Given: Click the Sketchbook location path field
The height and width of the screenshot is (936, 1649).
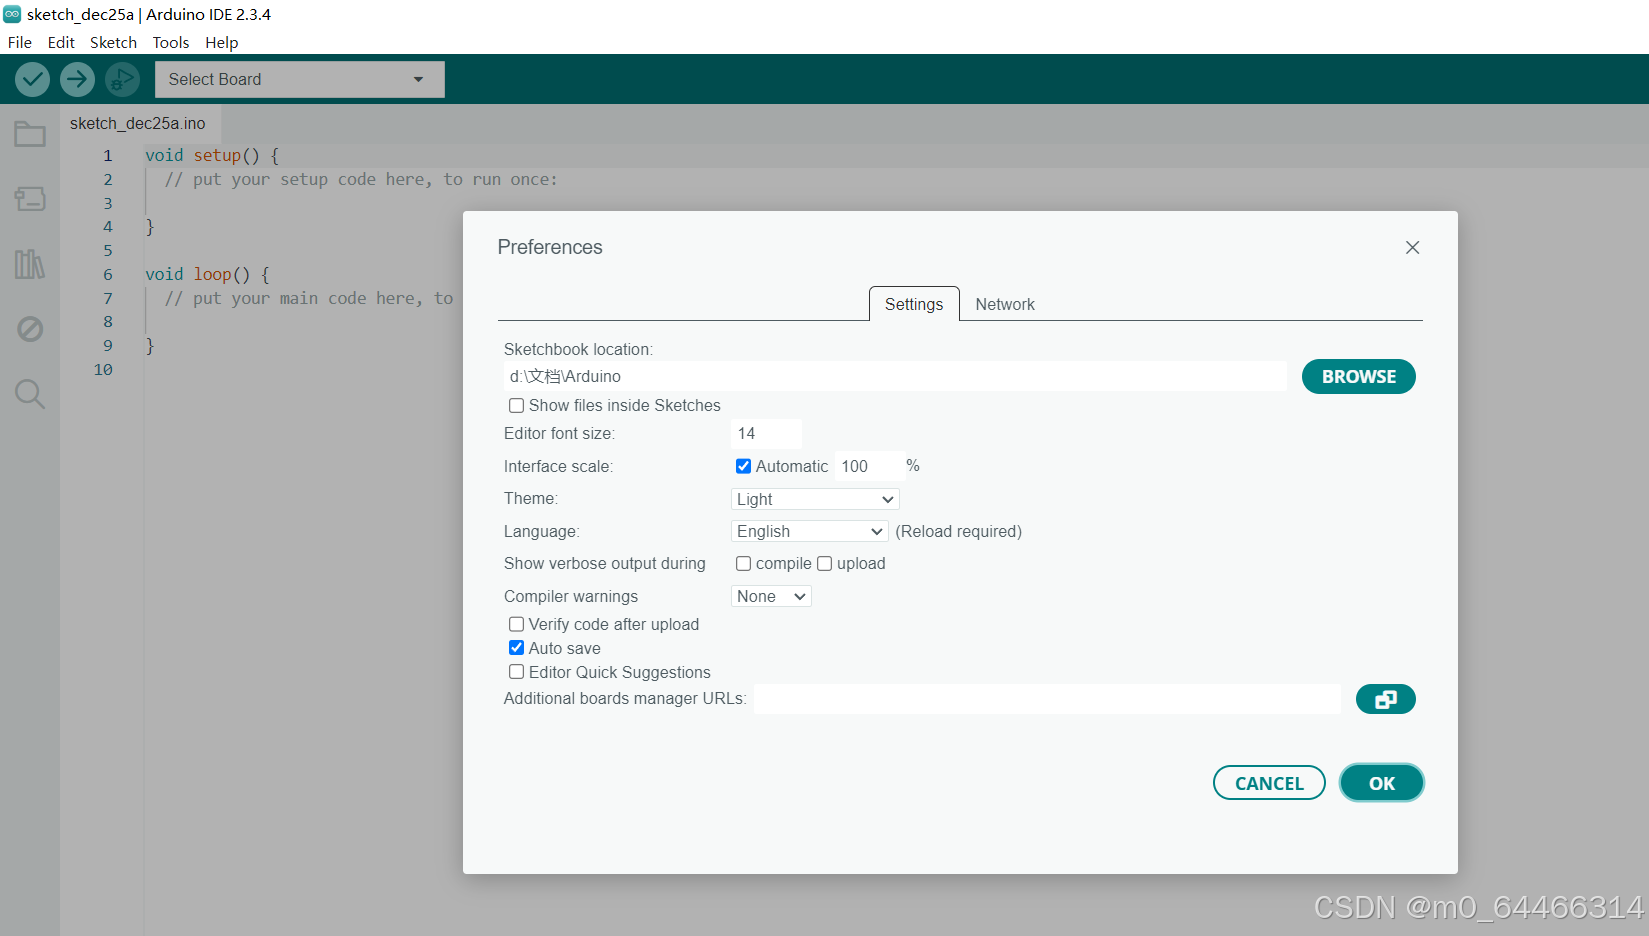Looking at the screenshot, I should coord(895,376).
